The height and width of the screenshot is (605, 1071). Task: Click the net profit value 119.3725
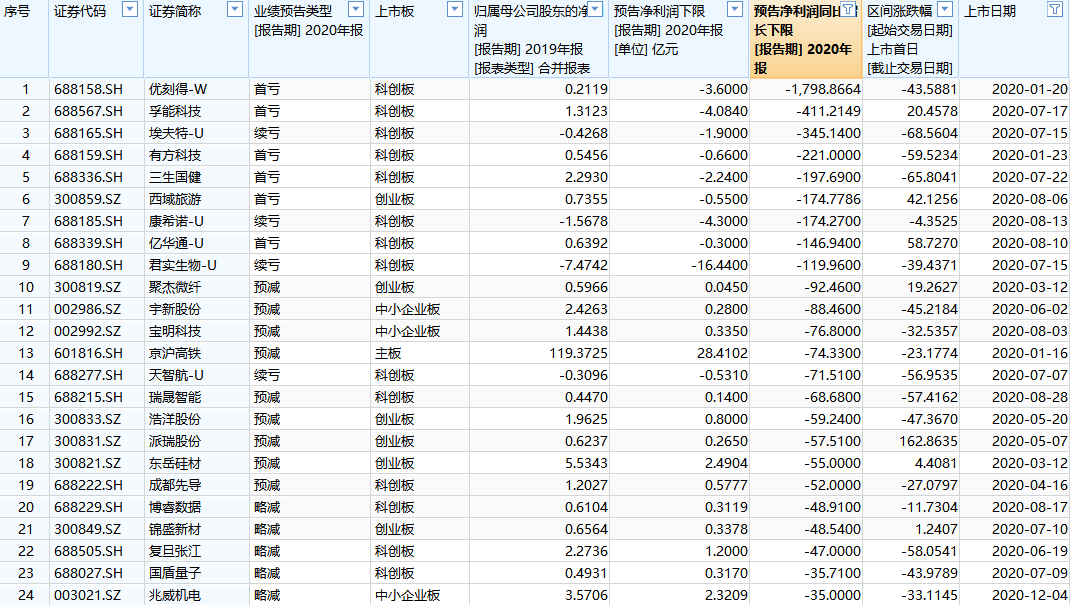coord(578,353)
